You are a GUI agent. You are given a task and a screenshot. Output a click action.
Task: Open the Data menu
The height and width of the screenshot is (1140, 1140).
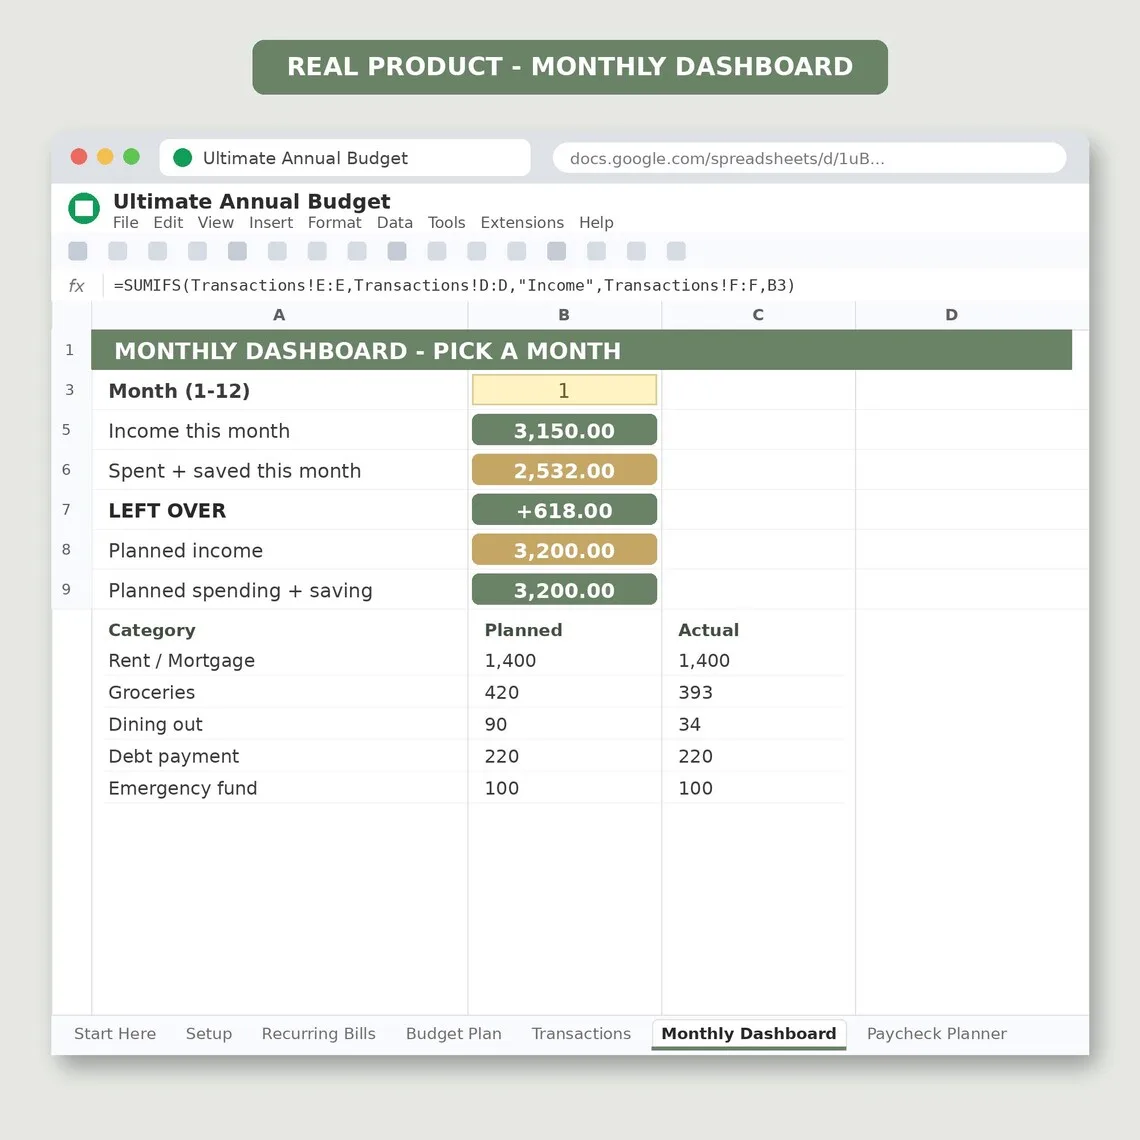point(395,222)
